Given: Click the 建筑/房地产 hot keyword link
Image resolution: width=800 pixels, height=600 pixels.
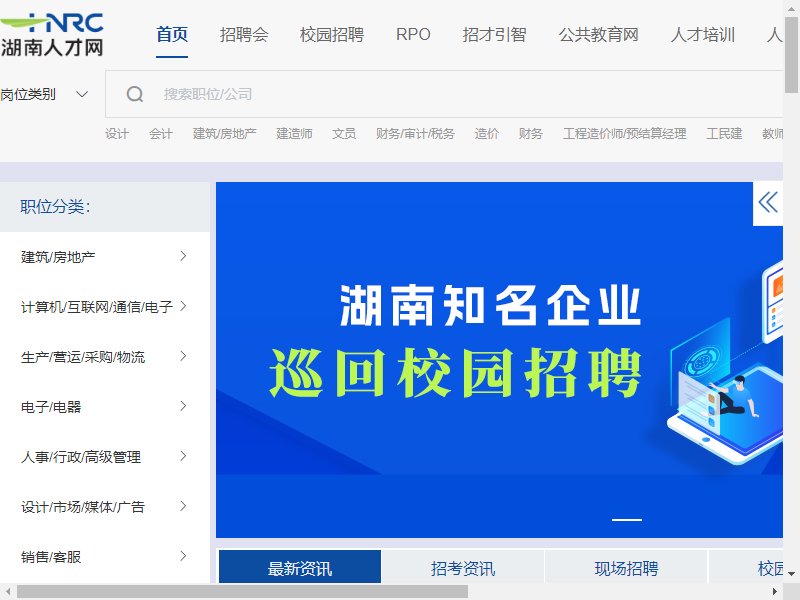Looking at the screenshot, I should (x=224, y=134).
